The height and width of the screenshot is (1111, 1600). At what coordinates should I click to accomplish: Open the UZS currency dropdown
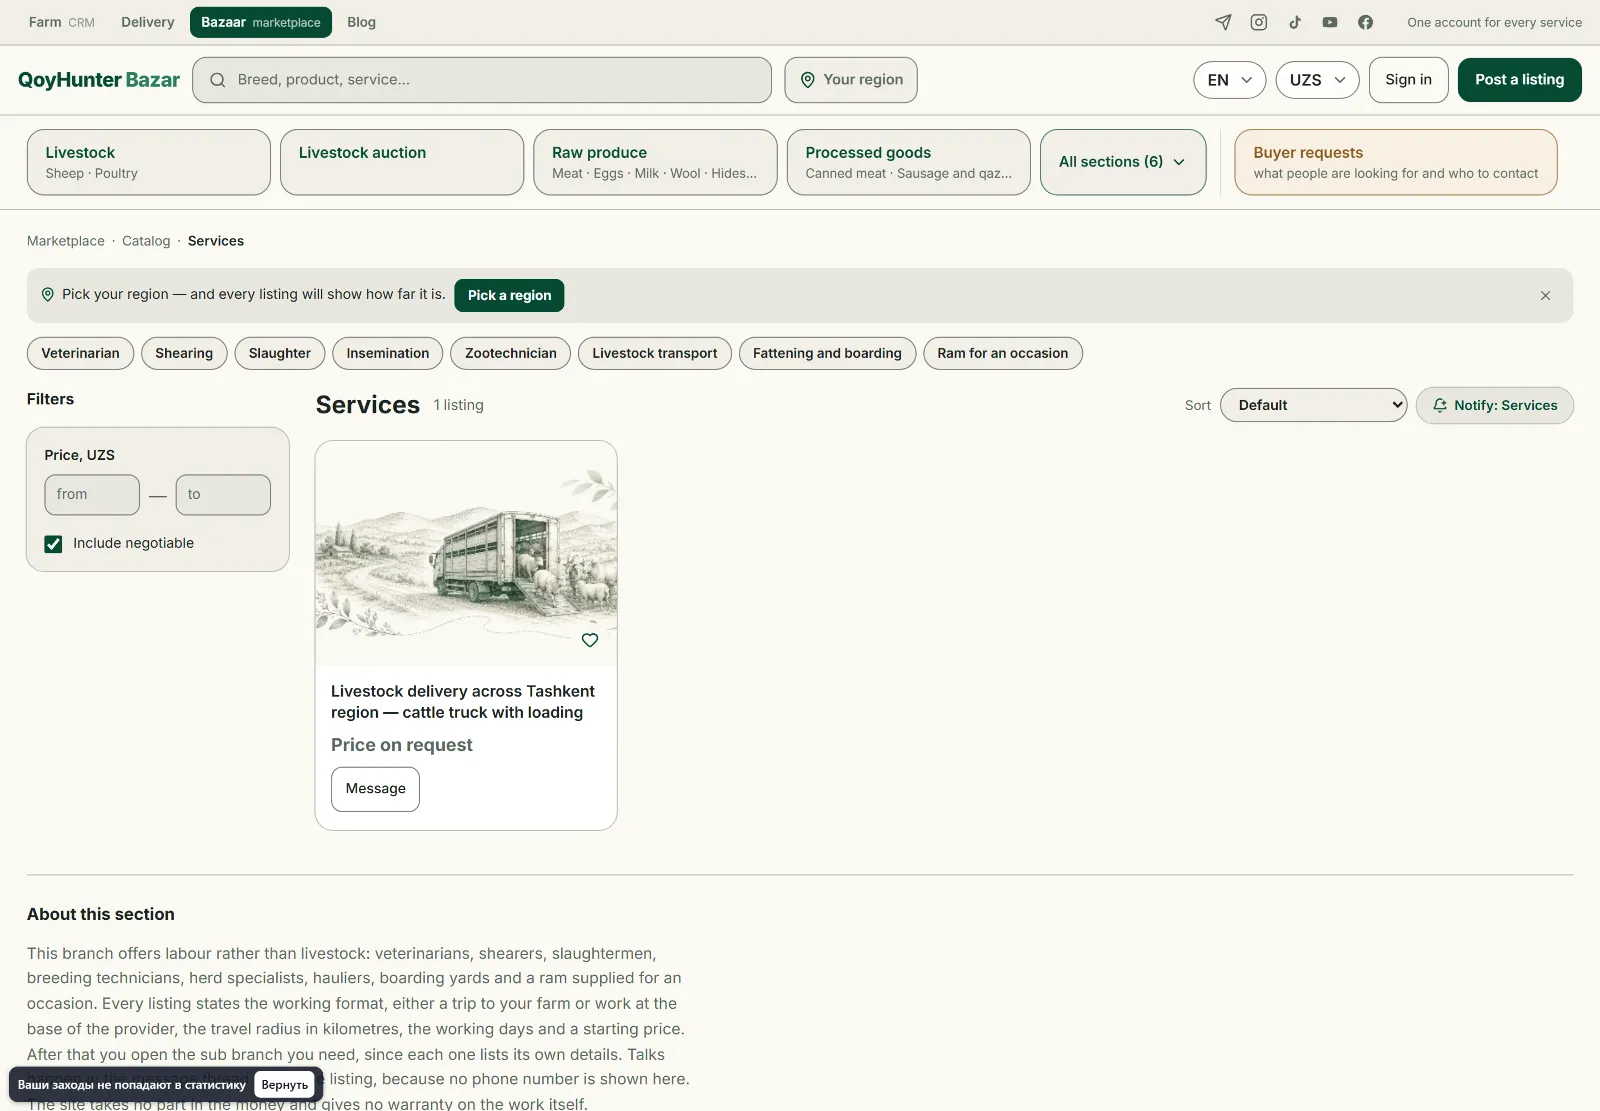pos(1317,80)
